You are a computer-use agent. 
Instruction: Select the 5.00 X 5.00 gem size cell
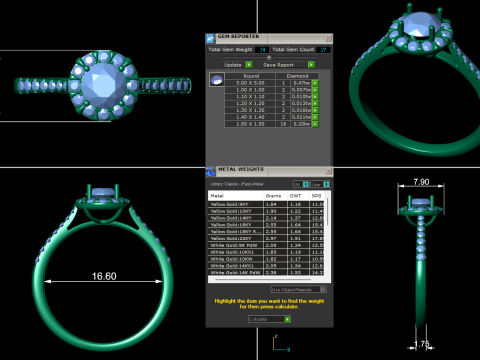[250, 83]
